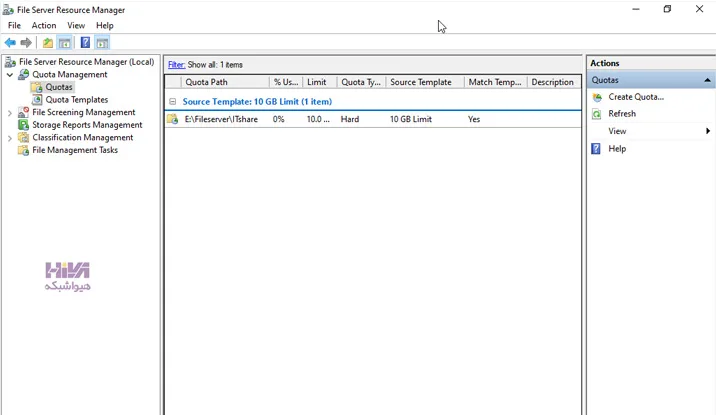This screenshot has width=716, height=415.
Task: Open the Action menu
Action: click(44, 26)
